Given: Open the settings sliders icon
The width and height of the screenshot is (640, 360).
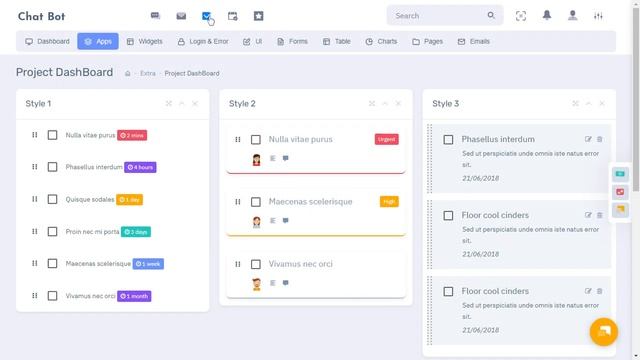Looking at the screenshot, I should click(x=598, y=16).
